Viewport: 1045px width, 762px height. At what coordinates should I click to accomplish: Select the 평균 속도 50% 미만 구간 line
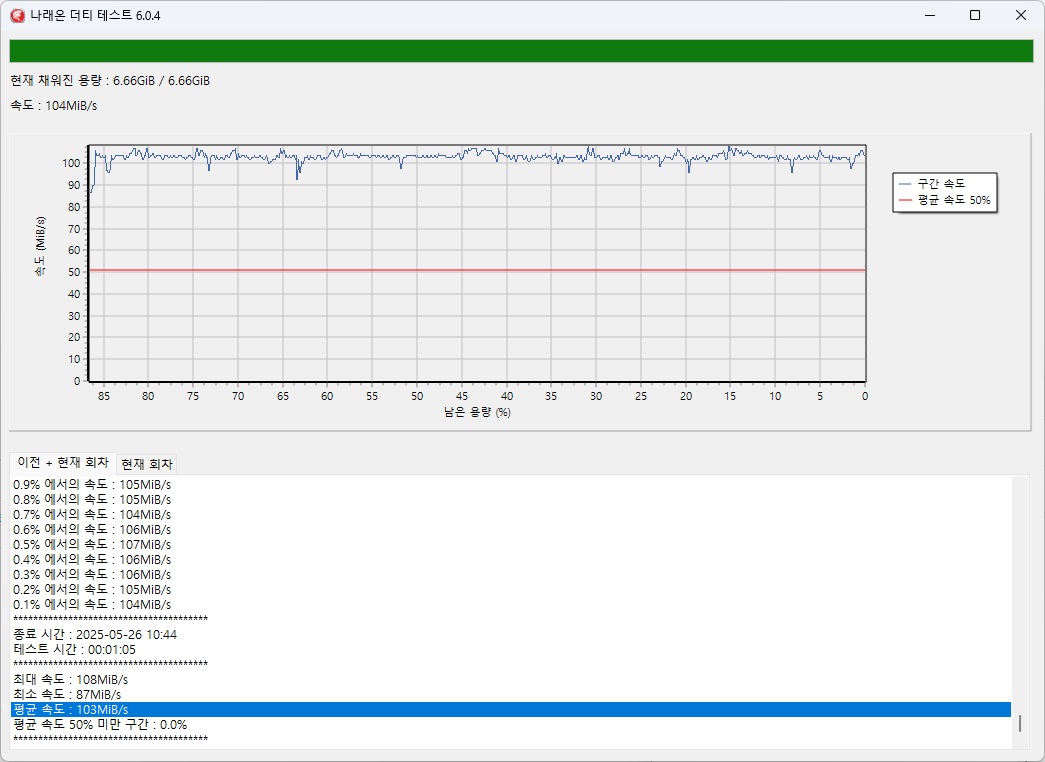click(100, 725)
